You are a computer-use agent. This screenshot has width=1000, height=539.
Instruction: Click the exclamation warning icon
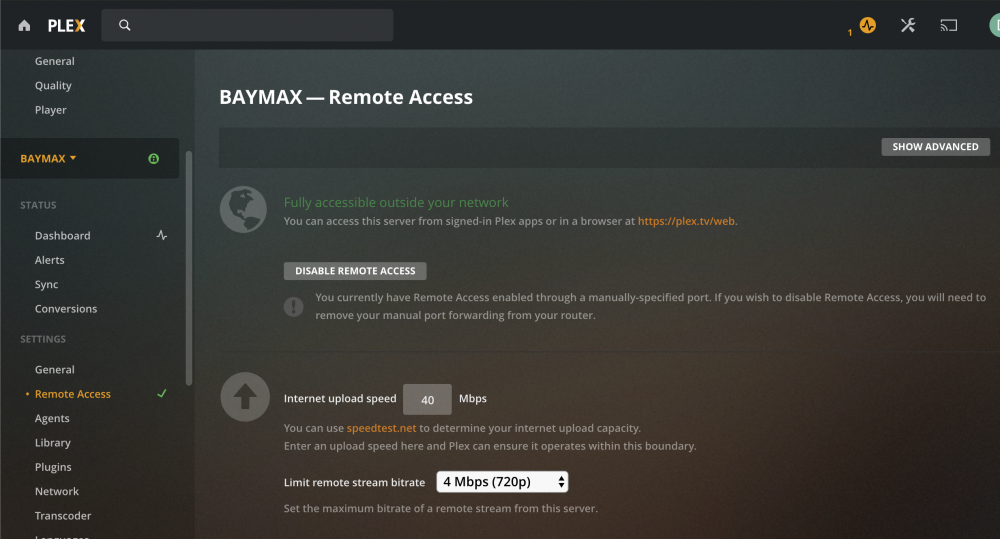coord(293,307)
